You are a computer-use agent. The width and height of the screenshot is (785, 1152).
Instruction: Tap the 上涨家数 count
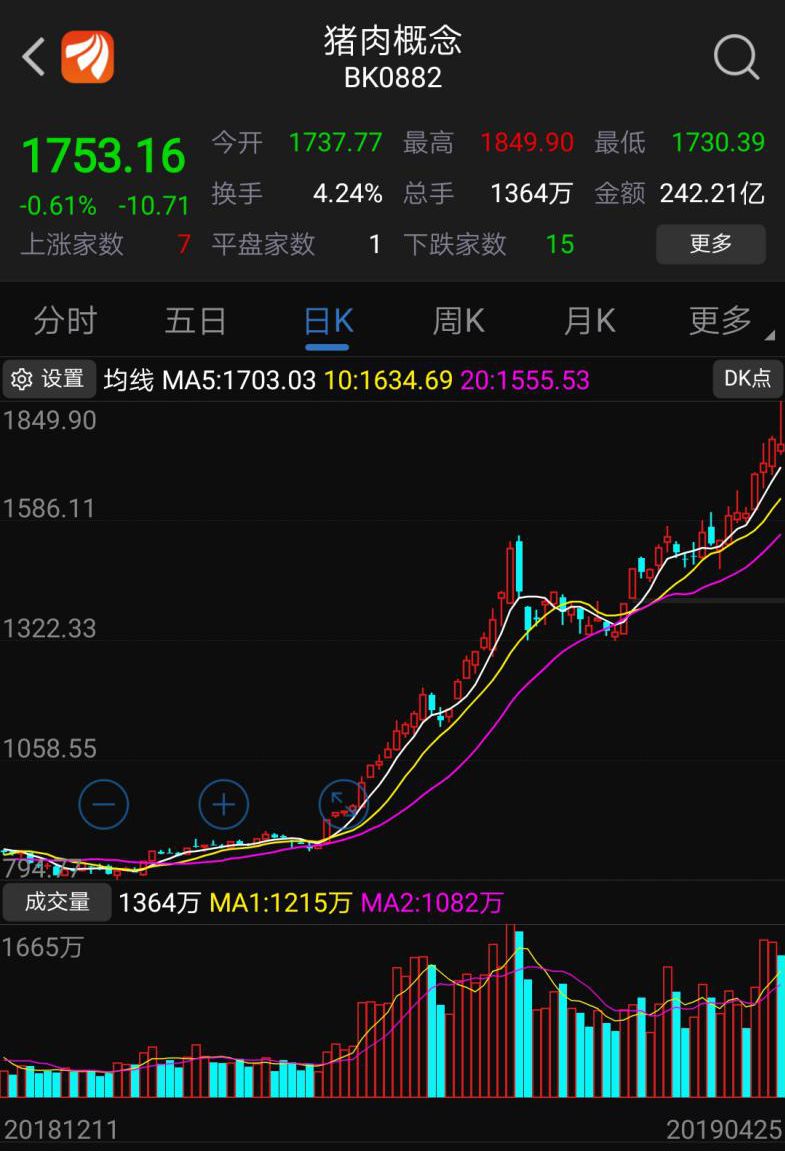183,244
